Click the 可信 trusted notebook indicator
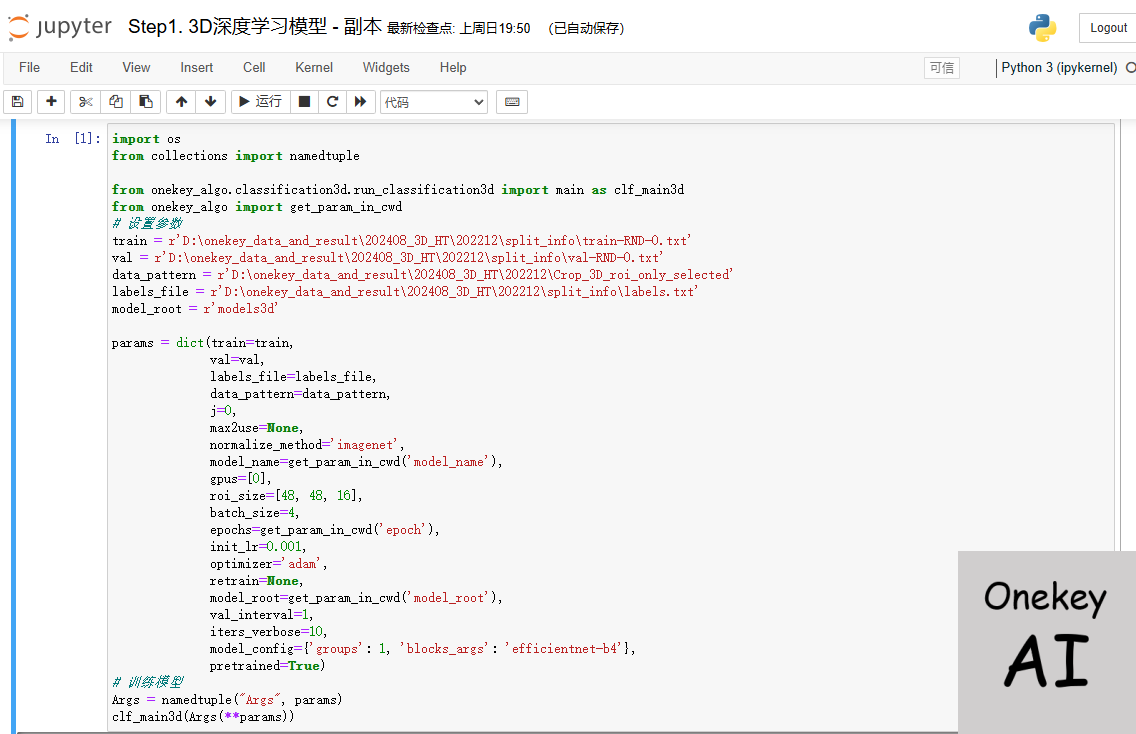This screenshot has height=734, width=1136. click(x=941, y=68)
